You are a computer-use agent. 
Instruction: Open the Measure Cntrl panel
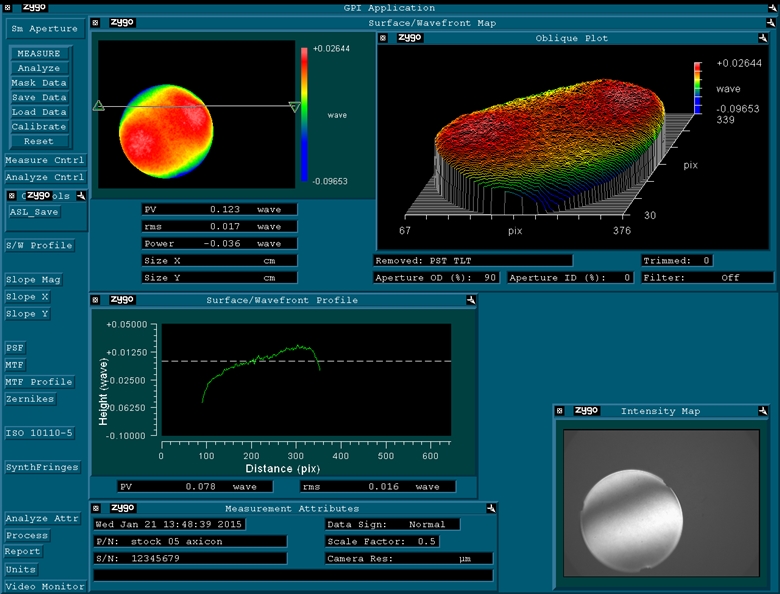tap(44, 160)
